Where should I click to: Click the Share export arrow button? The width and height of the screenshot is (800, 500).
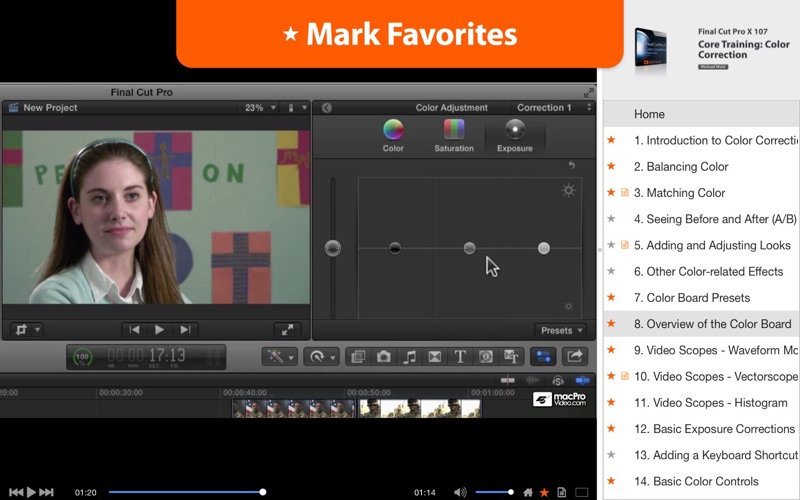(574, 357)
